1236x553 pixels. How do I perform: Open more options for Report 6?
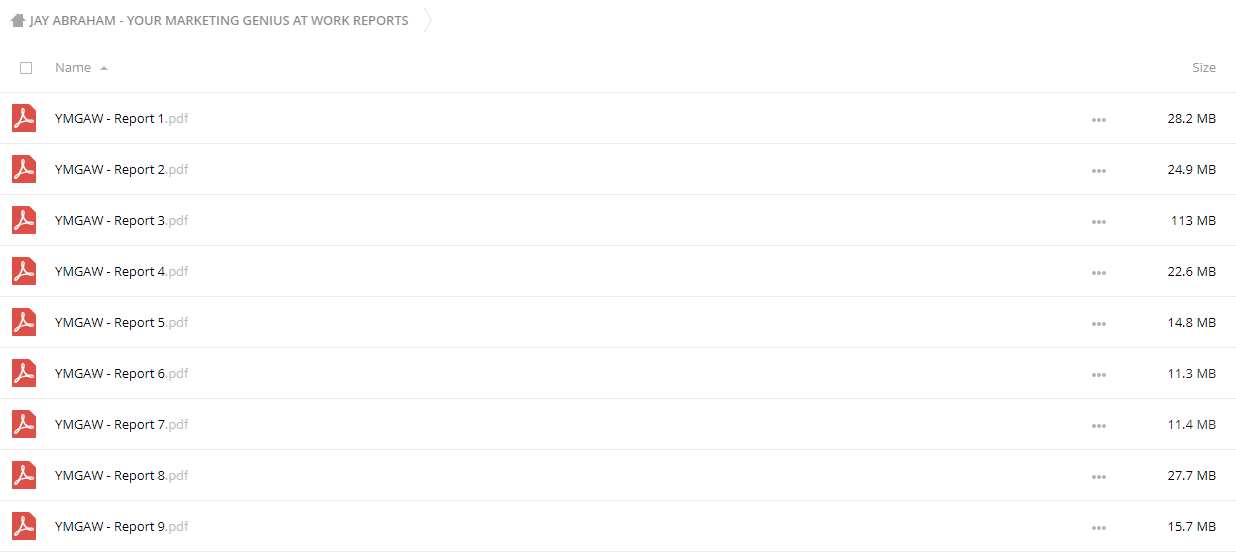(x=1099, y=374)
